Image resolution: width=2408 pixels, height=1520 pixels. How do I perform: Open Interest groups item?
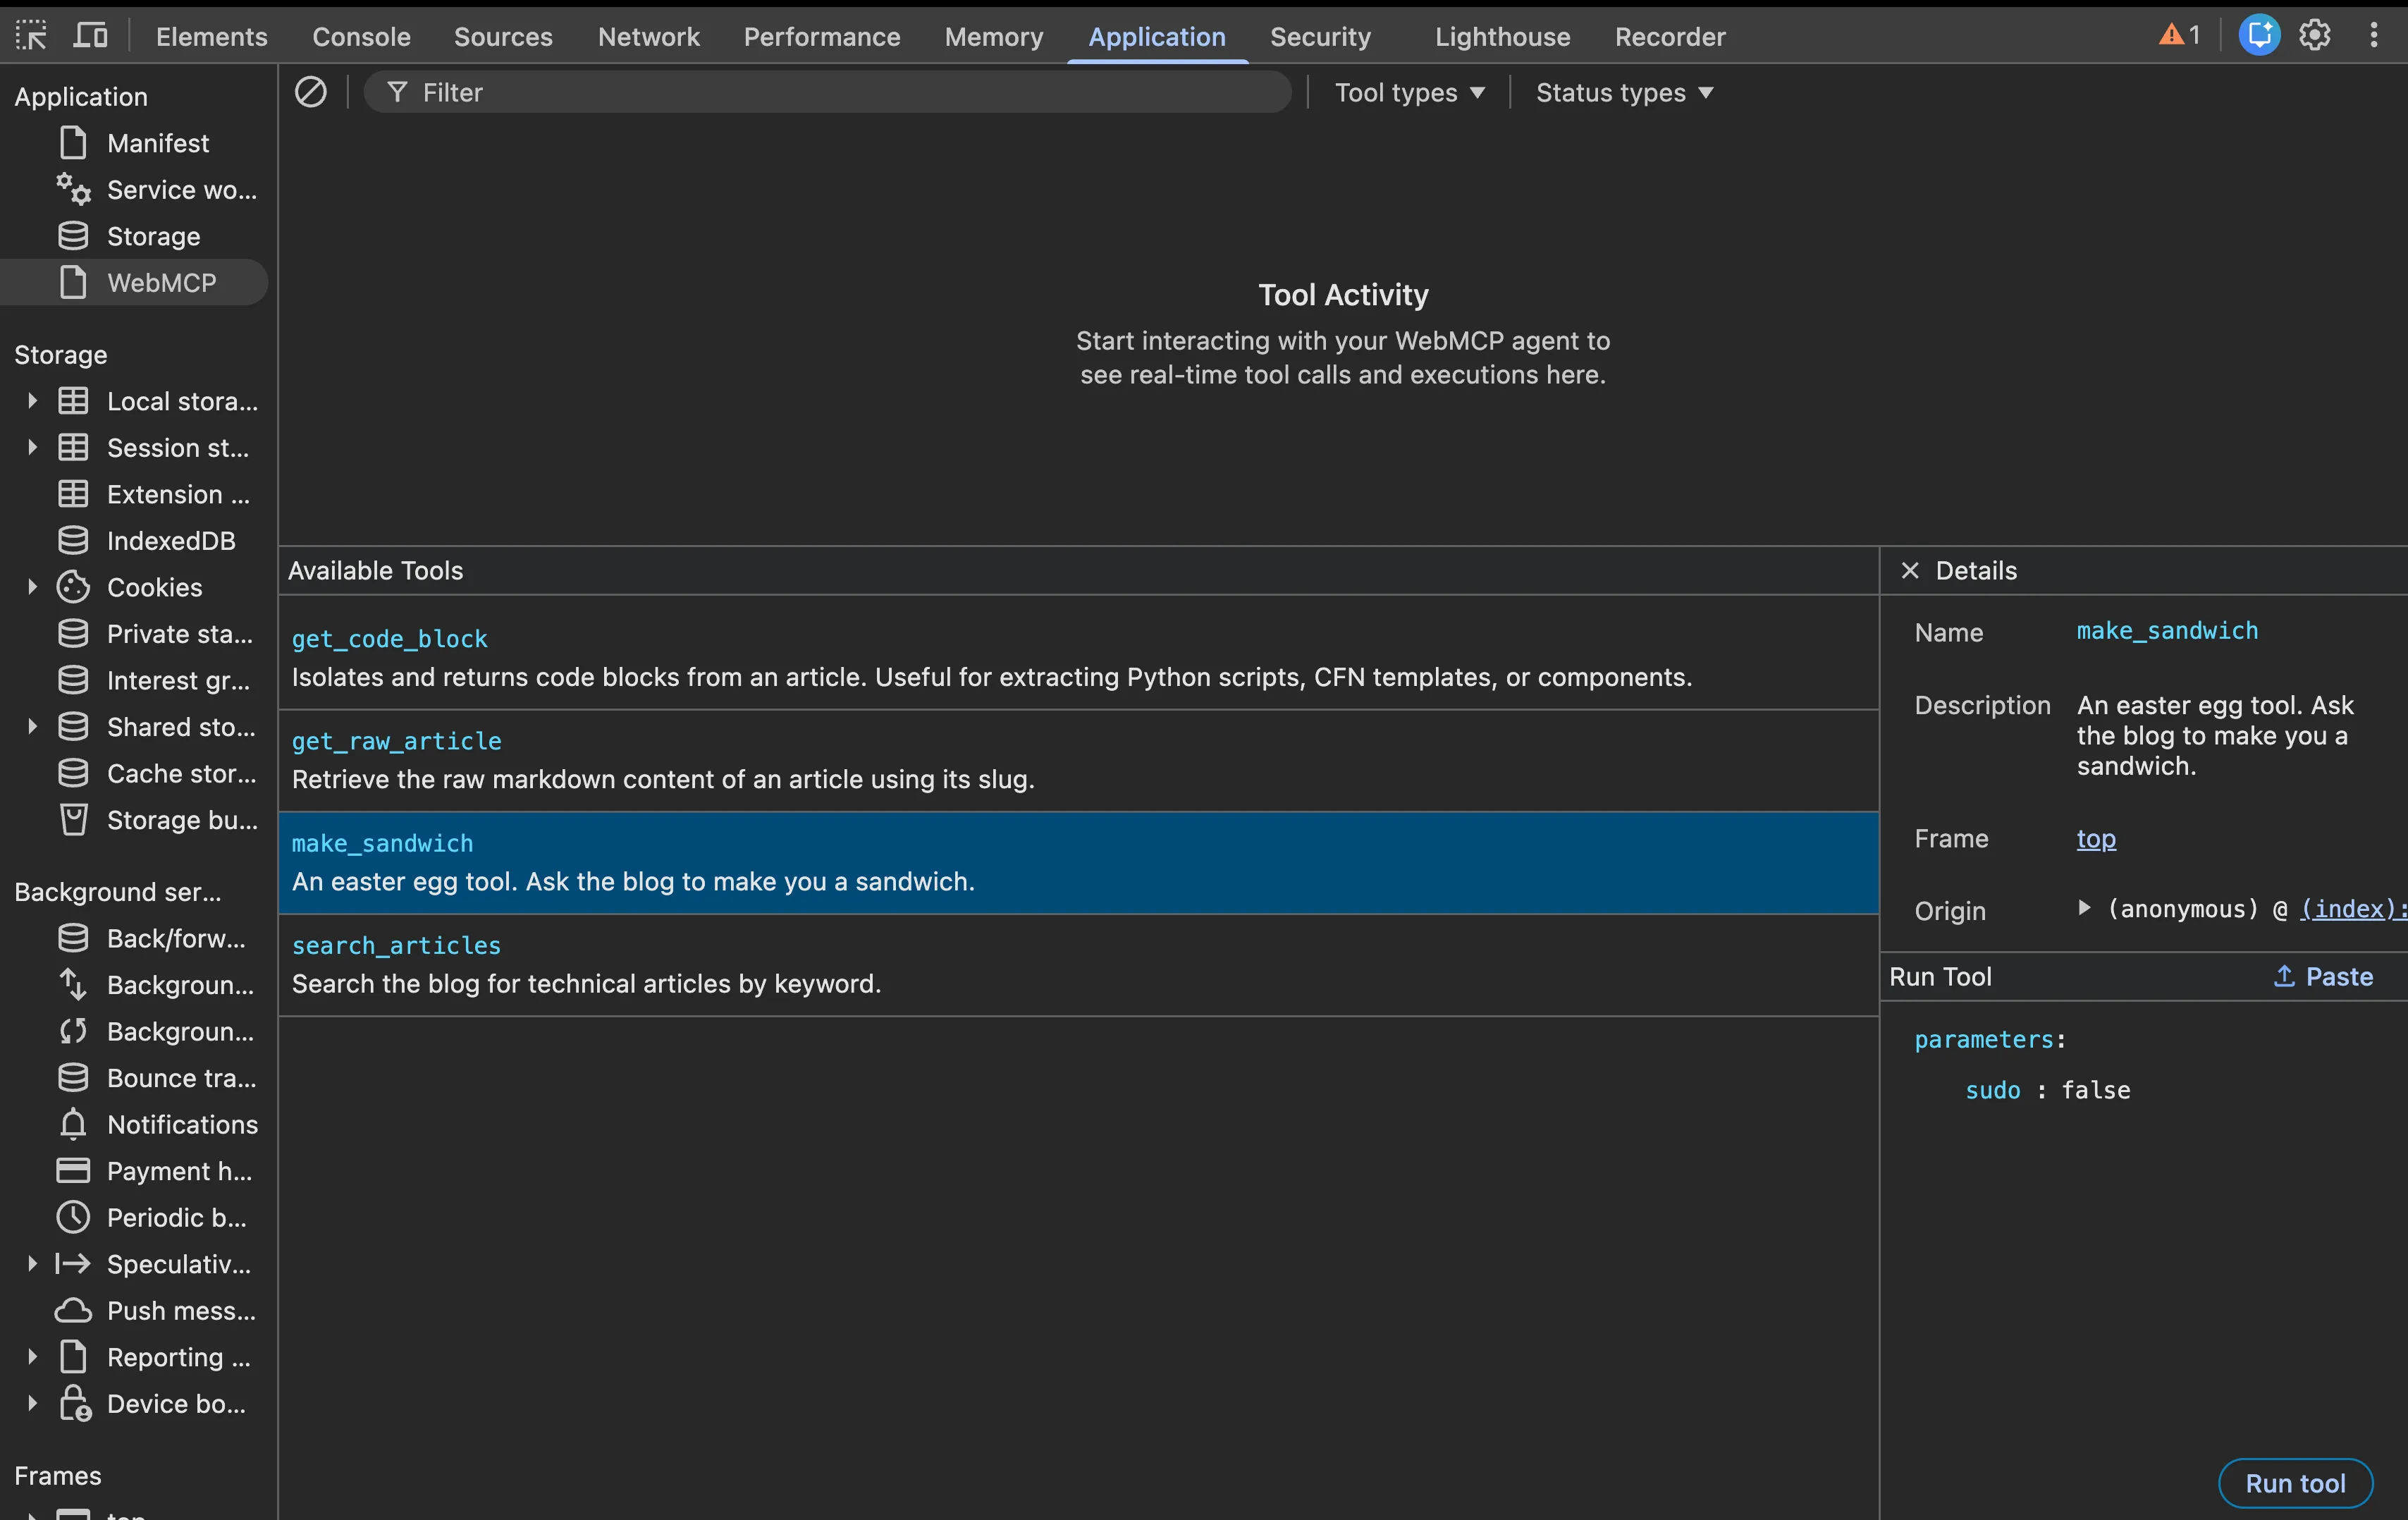(134, 680)
